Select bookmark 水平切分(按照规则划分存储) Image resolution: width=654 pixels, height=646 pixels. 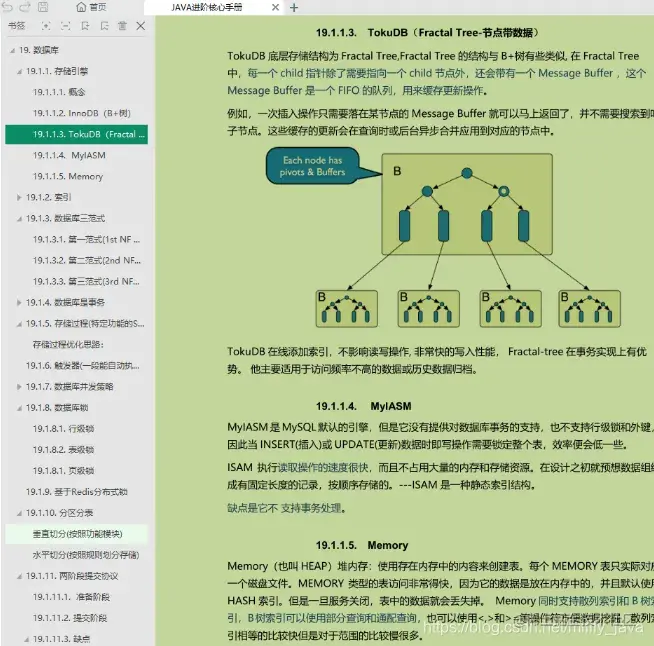pos(86,555)
